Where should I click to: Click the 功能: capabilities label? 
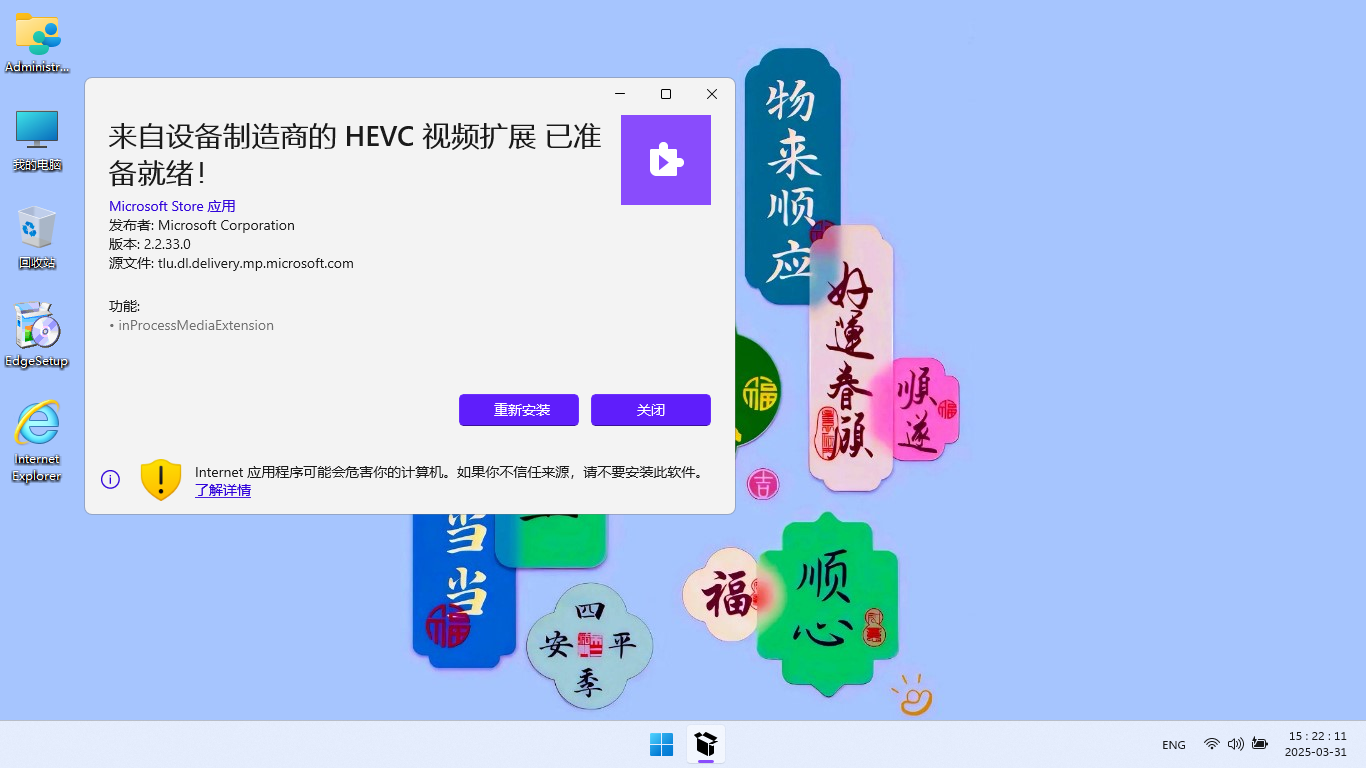[x=125, y=306]
